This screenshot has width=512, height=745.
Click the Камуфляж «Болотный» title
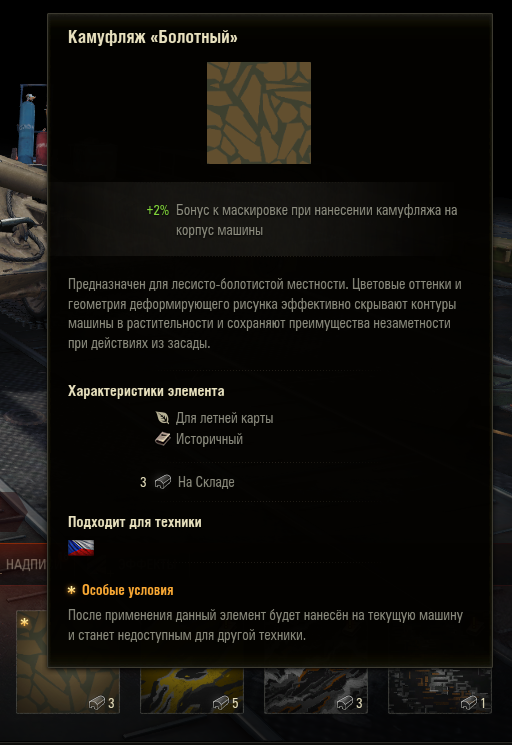(152, 37)
